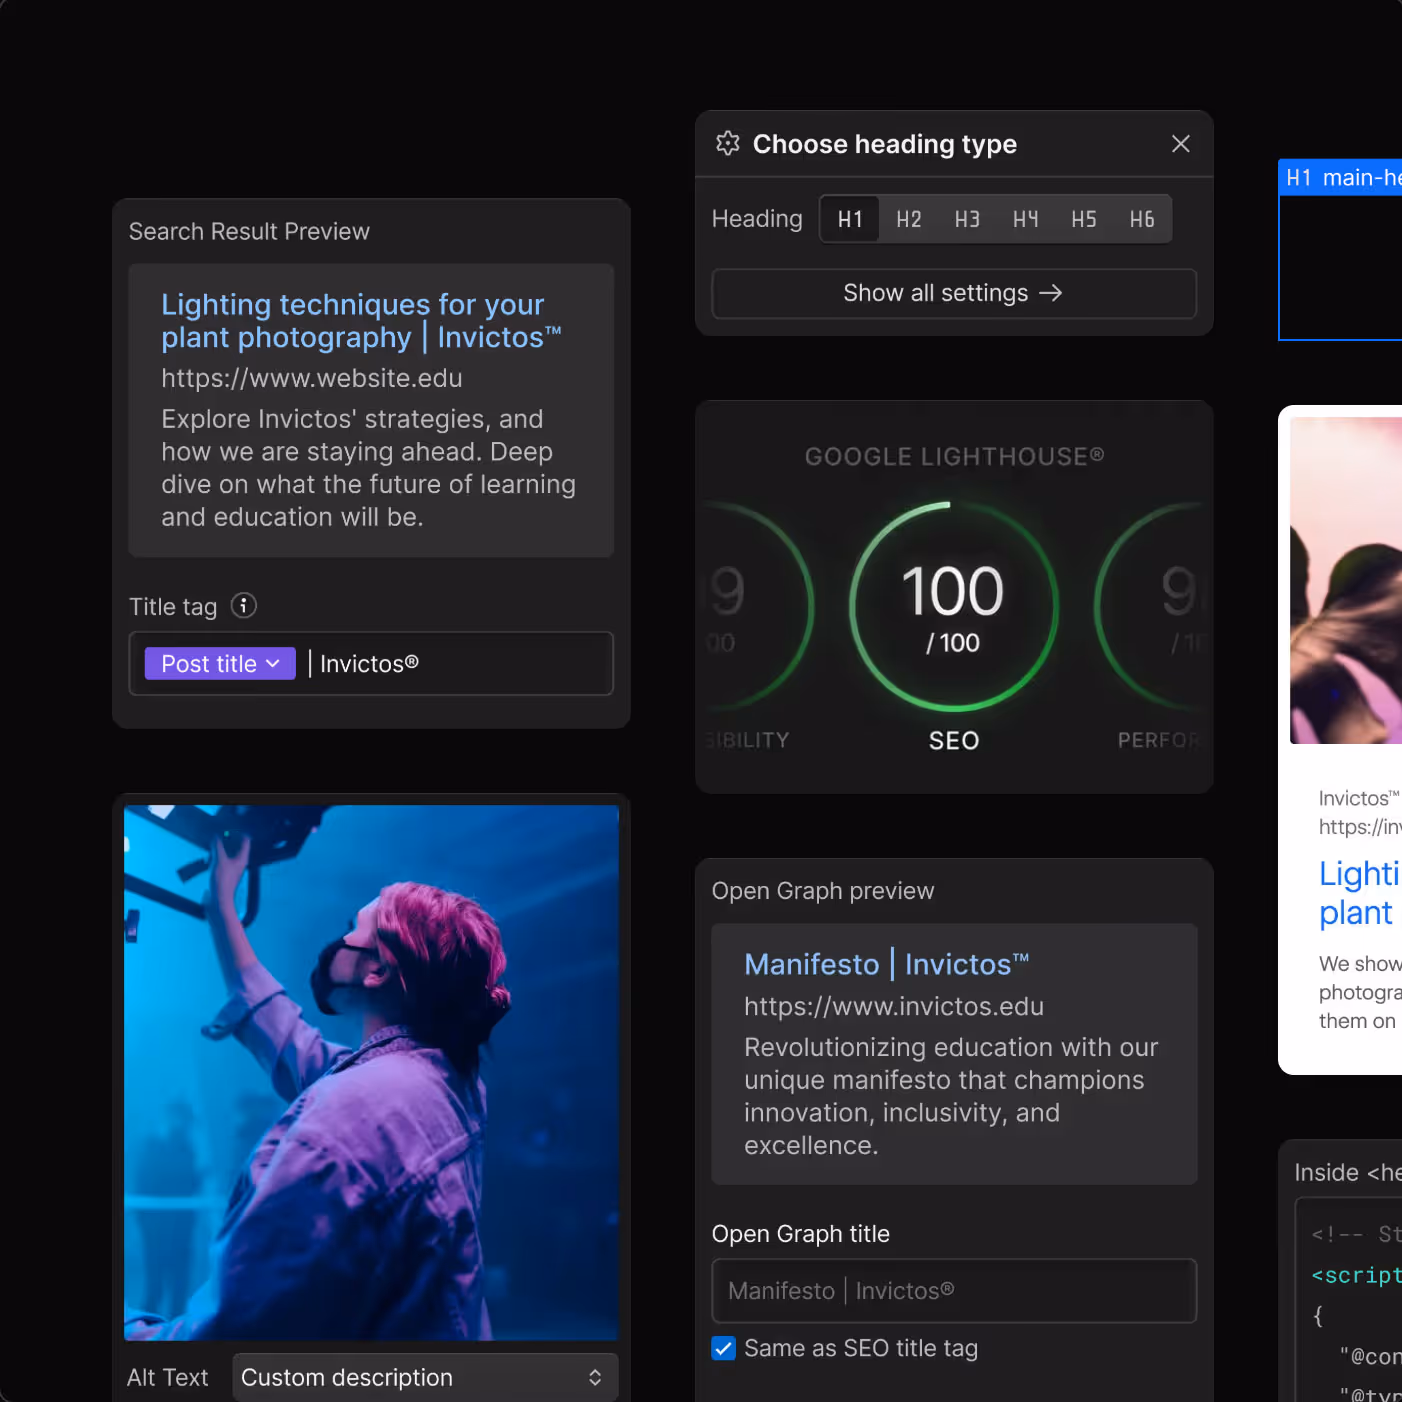Click the Show all settings button
Image resolution: width=1402 pixels, height=1402 pixels.
point(953,293)
